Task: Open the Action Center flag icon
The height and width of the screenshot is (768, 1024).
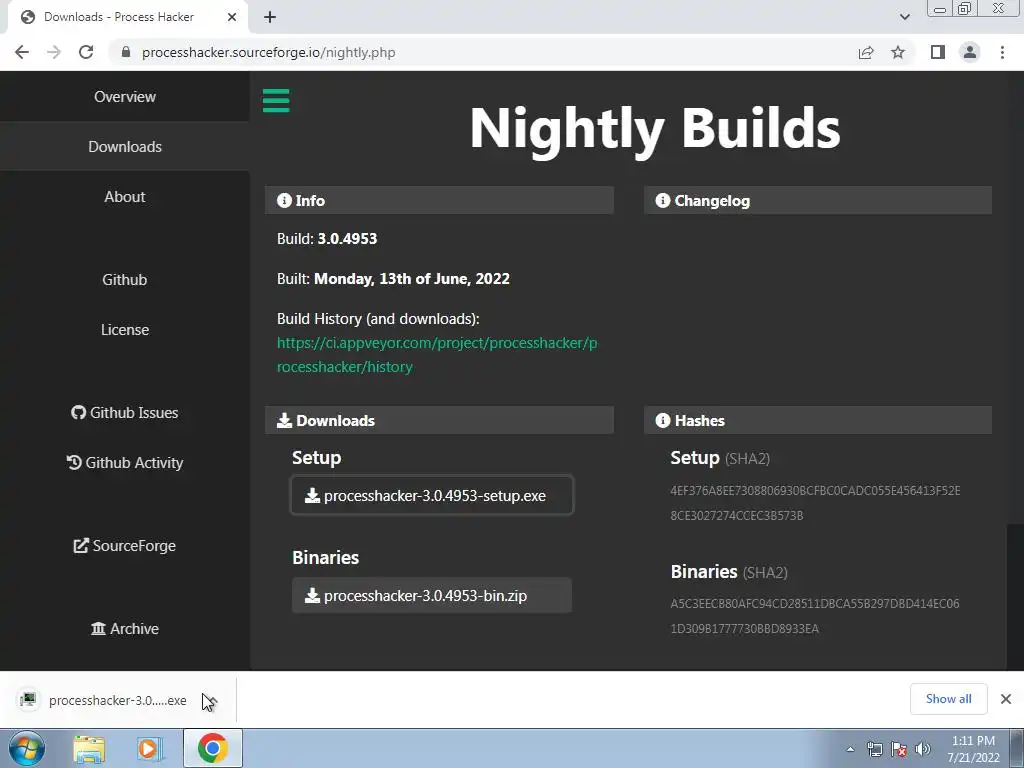Action: (899, 749)
